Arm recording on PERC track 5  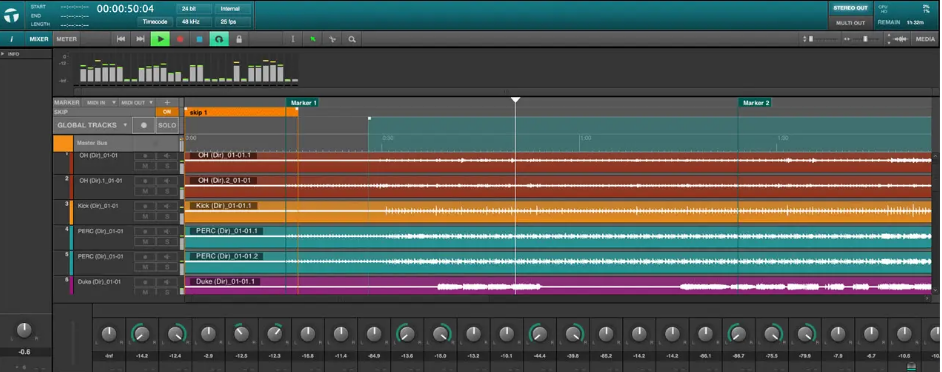pyautogui.click(x=145, y=257)
